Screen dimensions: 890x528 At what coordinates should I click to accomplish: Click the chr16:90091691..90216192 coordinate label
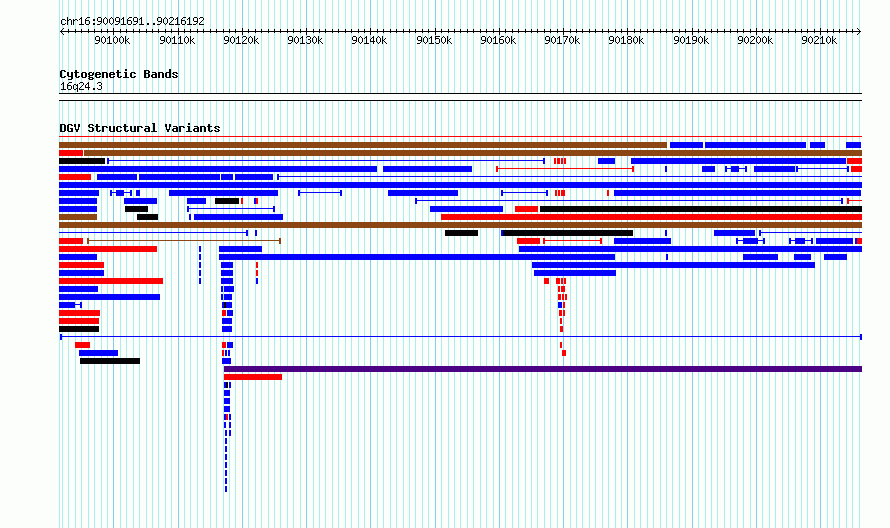point(132,21)
